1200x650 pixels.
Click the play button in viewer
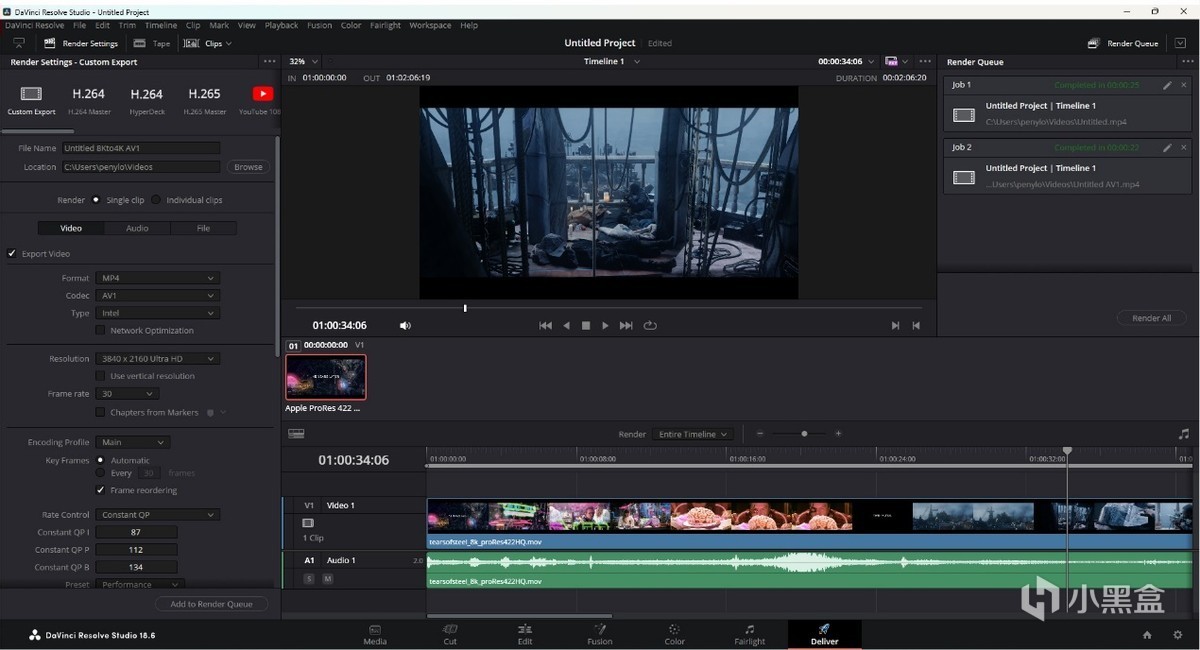point(605,325)
